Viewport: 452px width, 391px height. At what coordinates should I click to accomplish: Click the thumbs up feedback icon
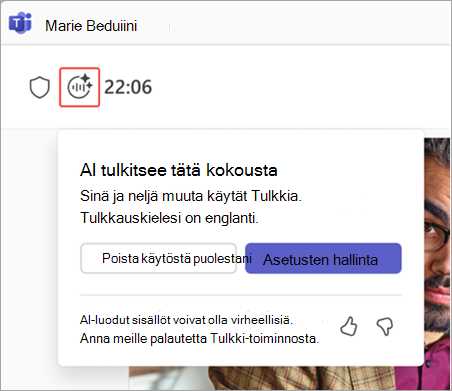[x=349, y=326]
